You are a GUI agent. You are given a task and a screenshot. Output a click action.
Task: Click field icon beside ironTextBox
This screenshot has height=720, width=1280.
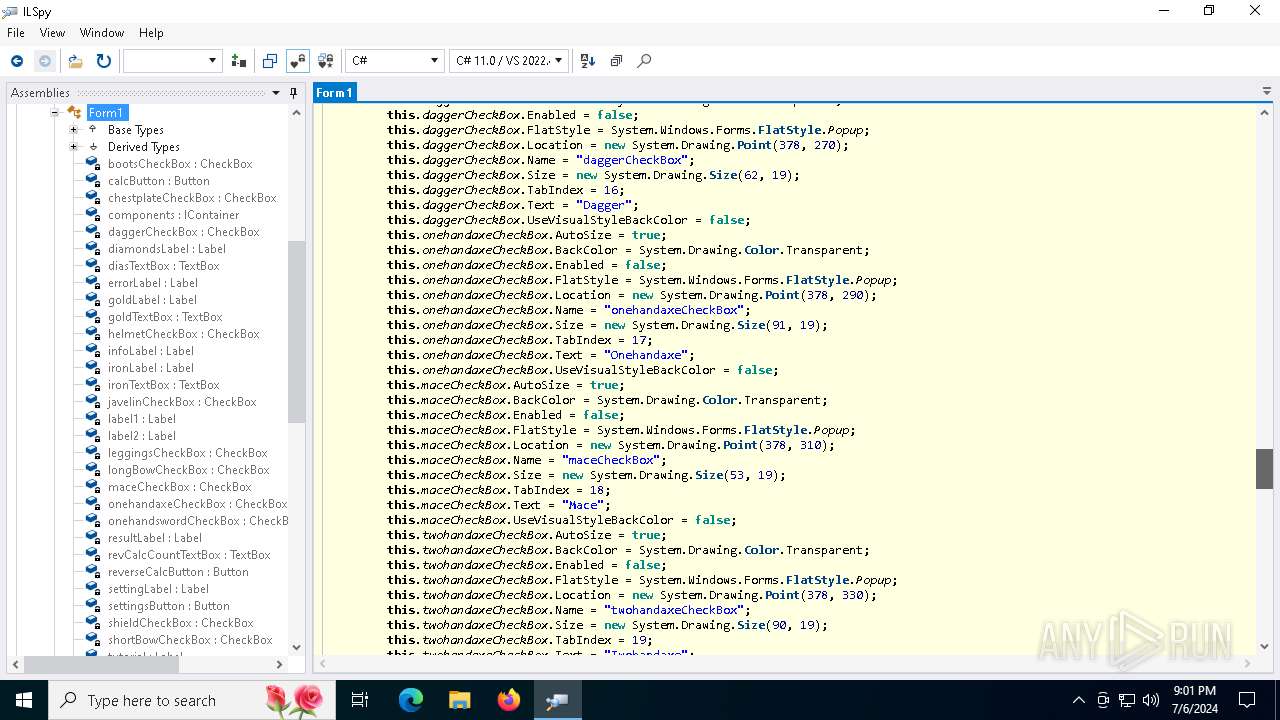[x=93, y=385]
